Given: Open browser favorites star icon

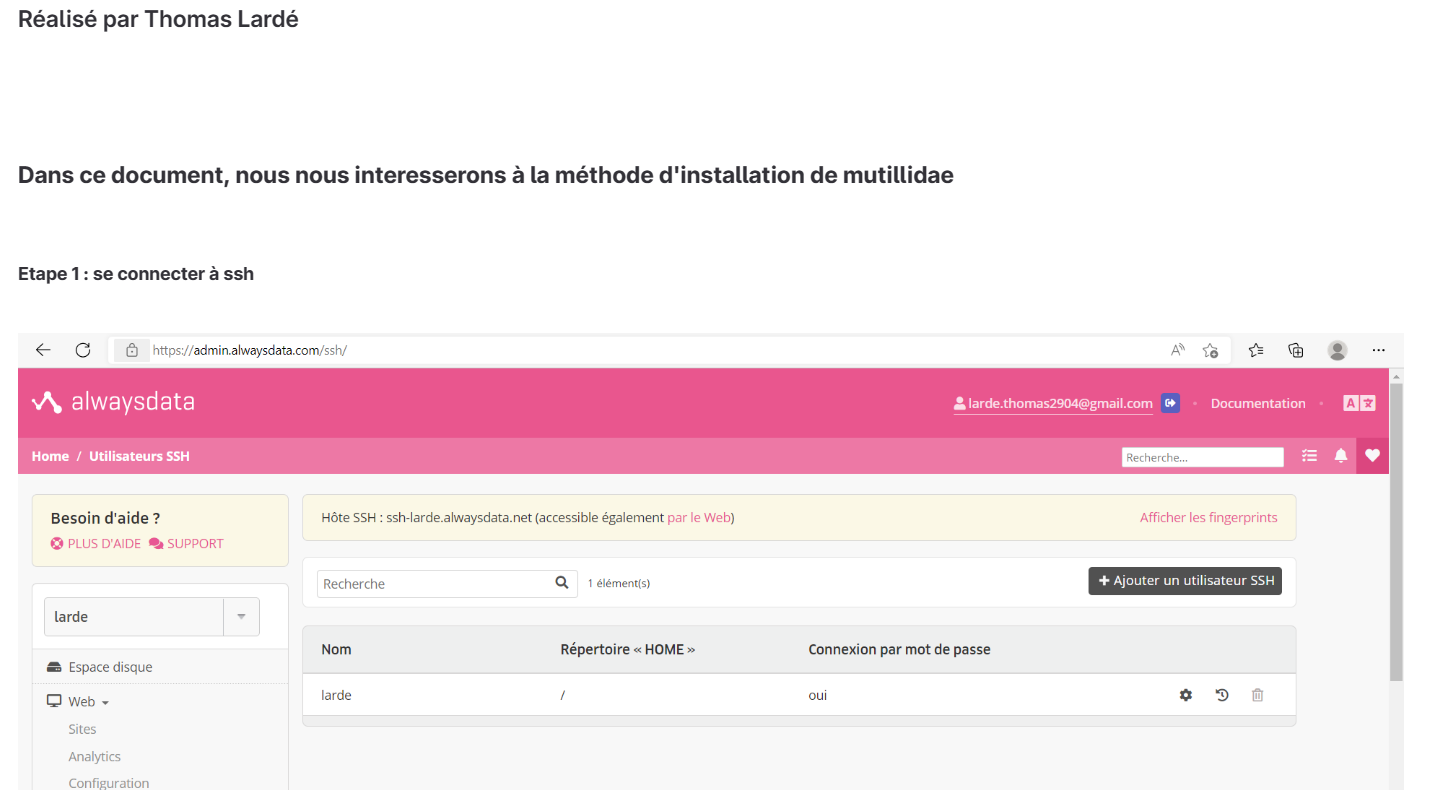Looking at the screenshot, I should tap(1256, 350).
